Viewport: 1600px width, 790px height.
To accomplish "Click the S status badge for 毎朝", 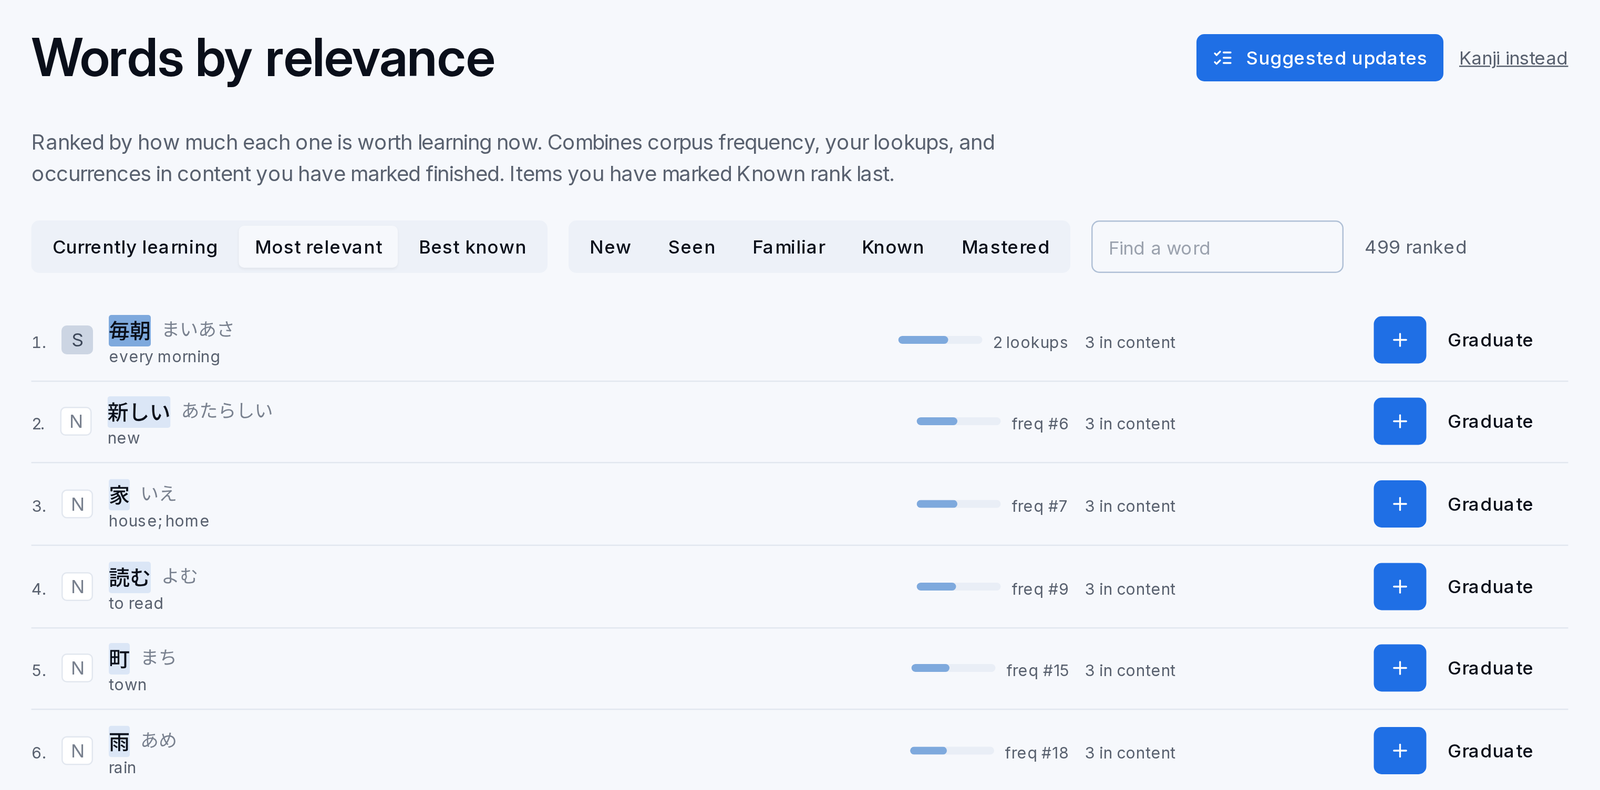I will (77, 340).
